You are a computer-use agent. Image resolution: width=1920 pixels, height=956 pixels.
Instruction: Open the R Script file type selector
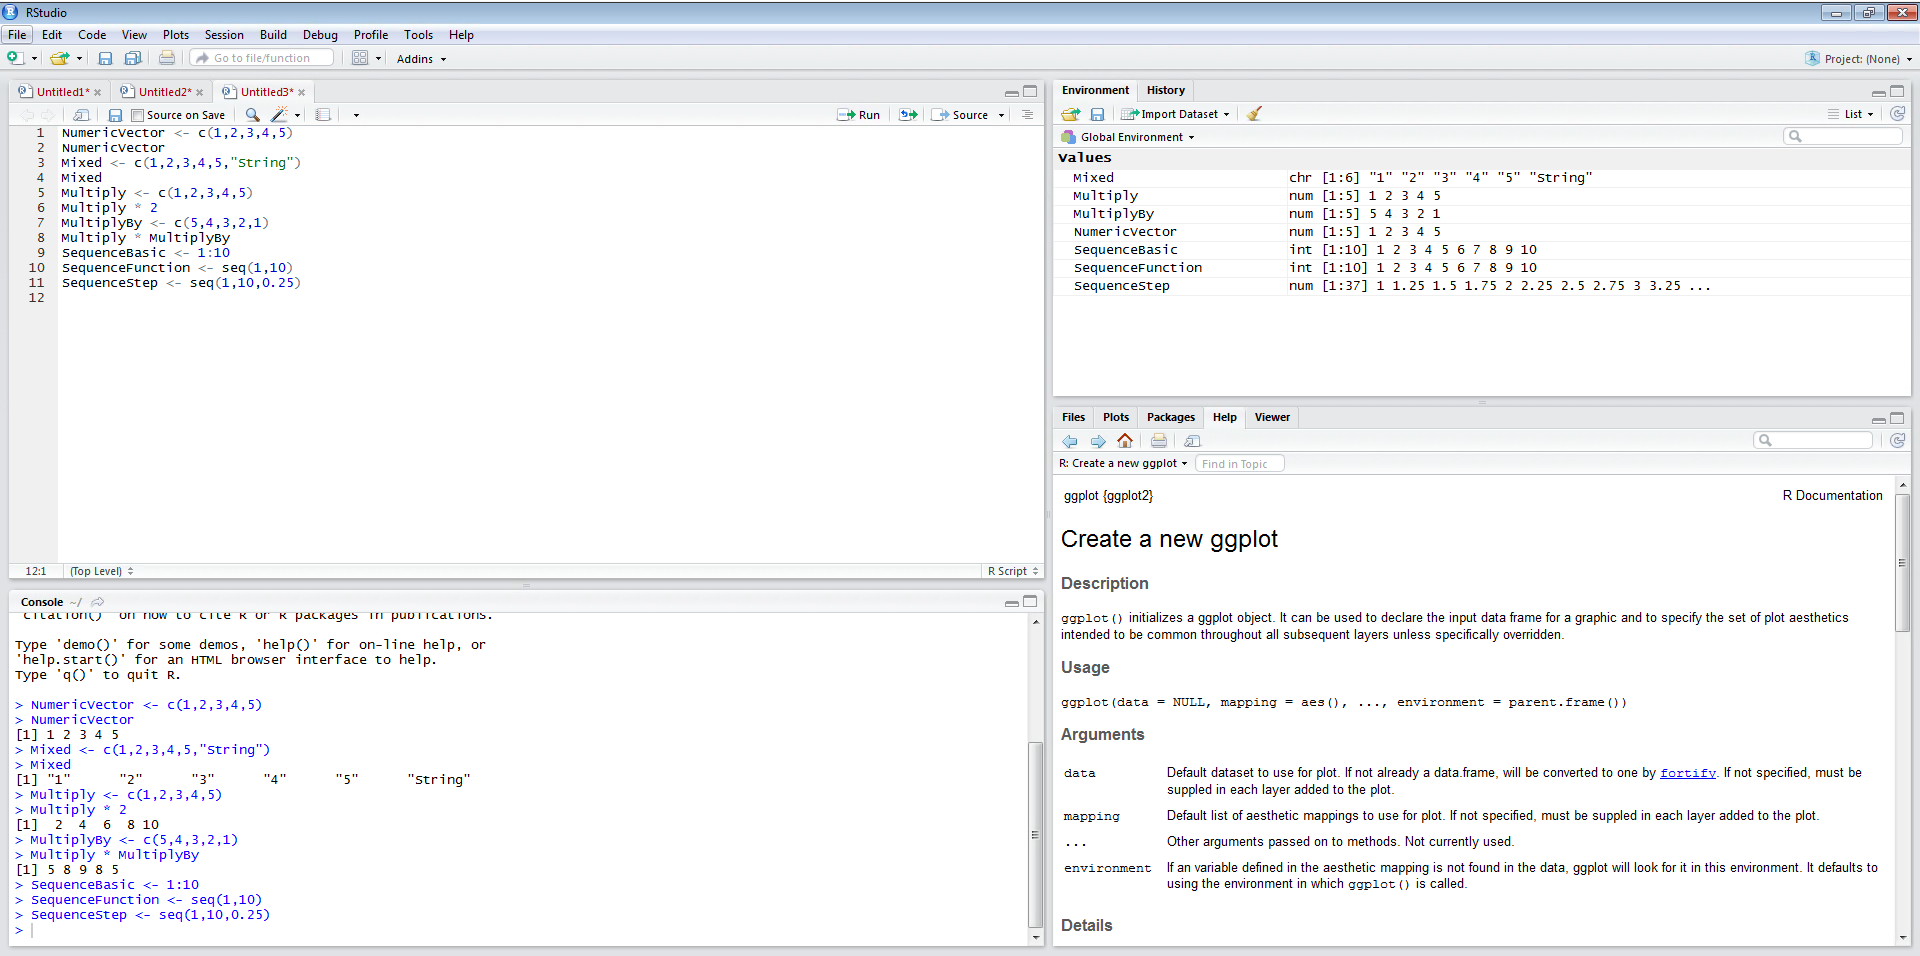pyautogui.click(x=1012, y=571)
